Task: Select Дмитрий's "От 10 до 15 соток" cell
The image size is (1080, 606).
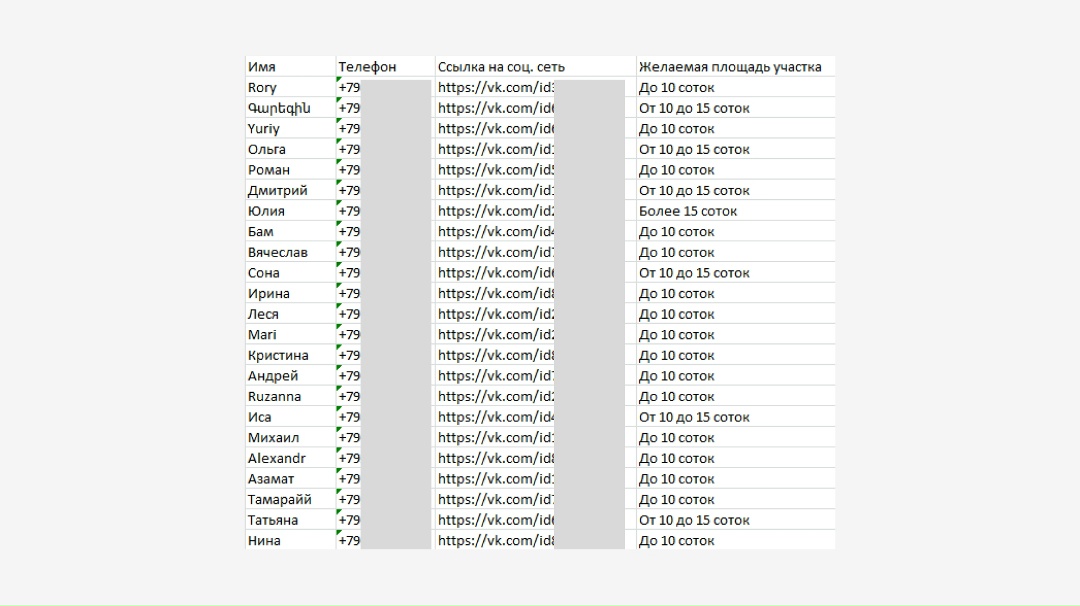Action: [x=694, y=191]
